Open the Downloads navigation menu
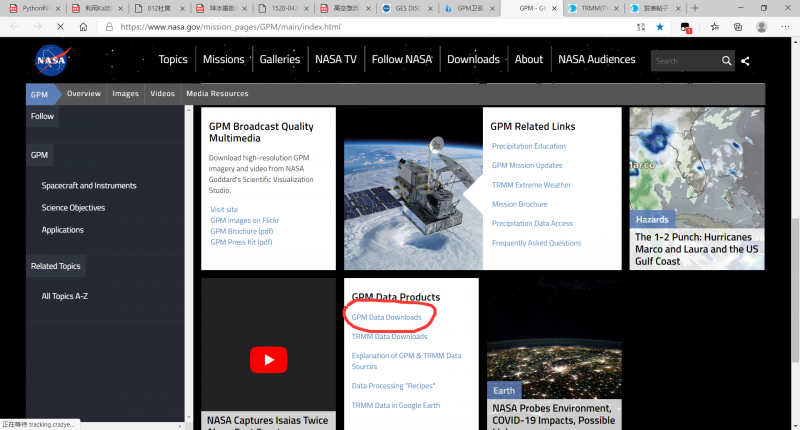 473,60
